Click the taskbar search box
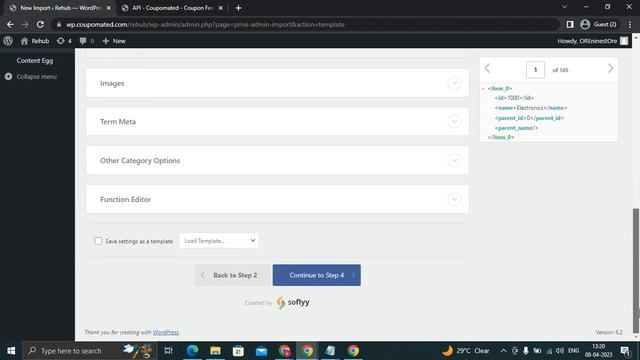 89,351
